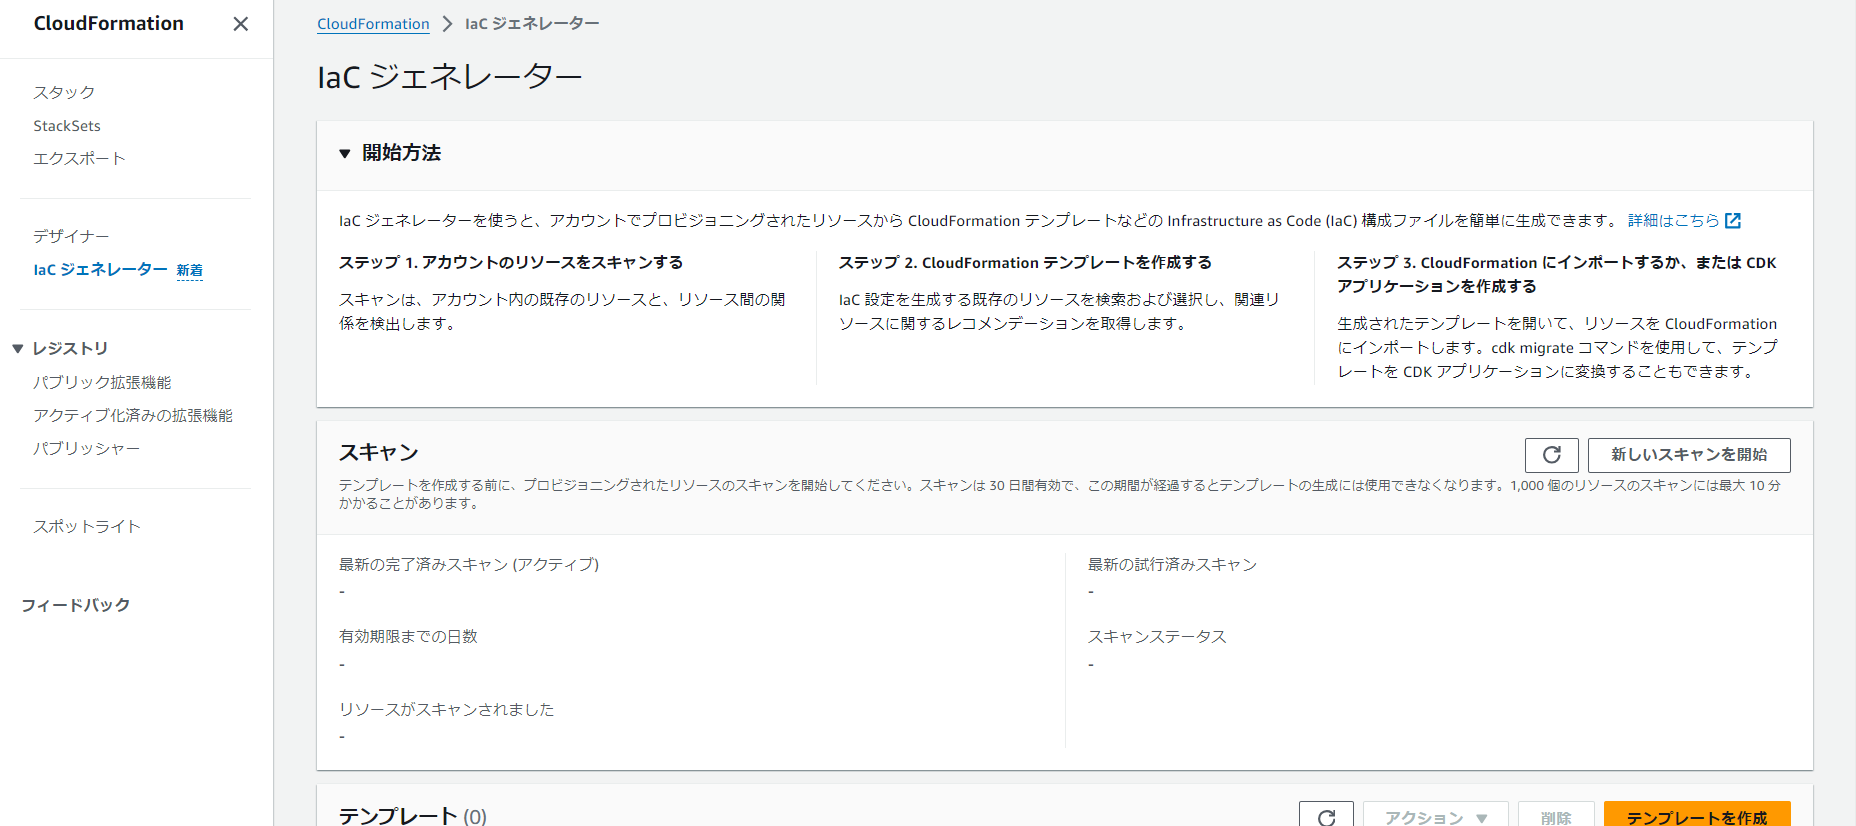Refresh the スキャン section
Viewport: 1856px width, 826px height.
click(1552, 455)
